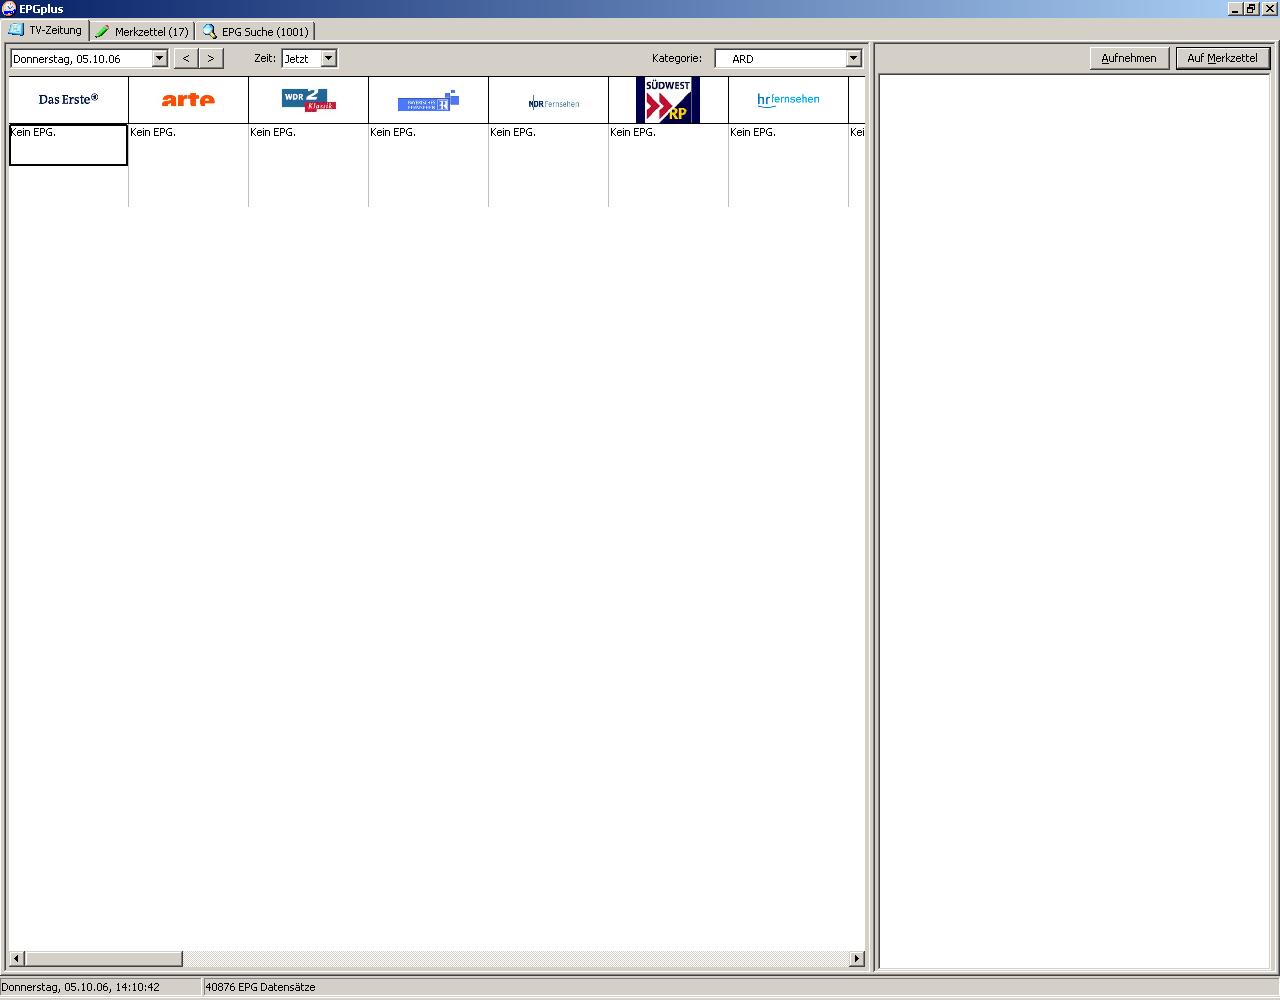This screenshot has height=1000, width=1280.
Task: Click the Südwest RP channel logo
Action: click(668, 100)
